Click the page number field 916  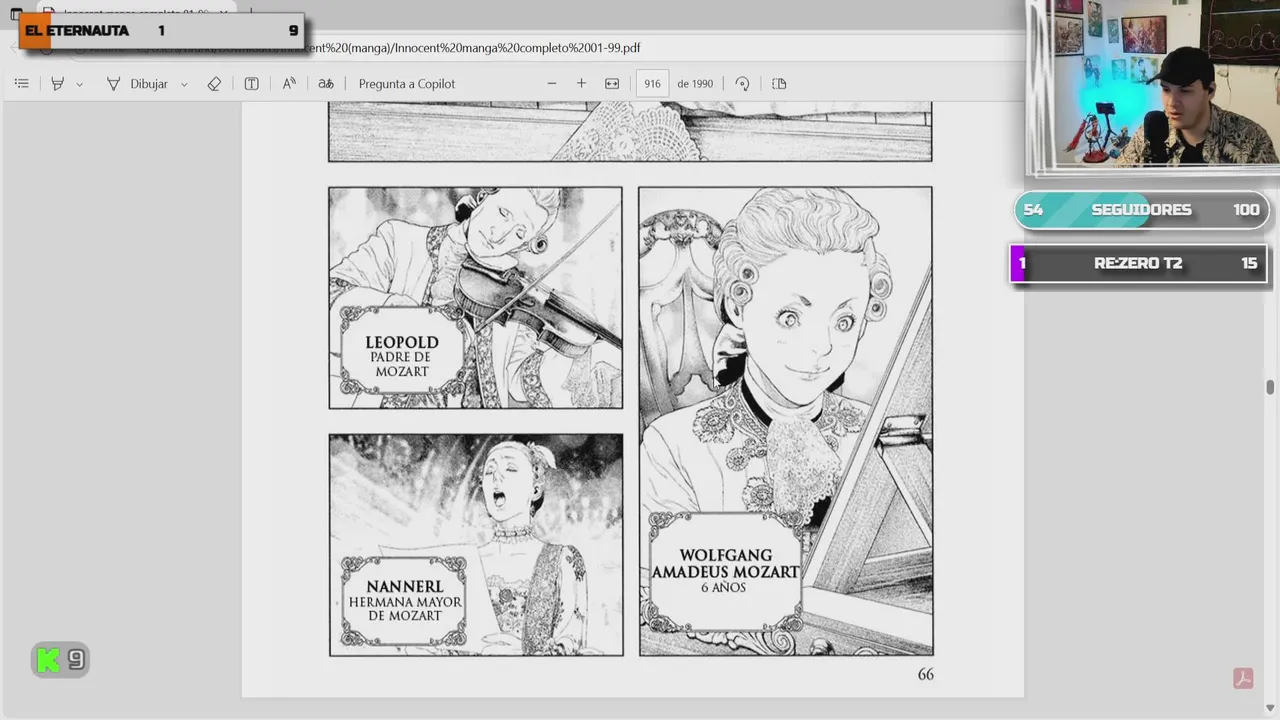pyautogui.click(x=652, y=84)
